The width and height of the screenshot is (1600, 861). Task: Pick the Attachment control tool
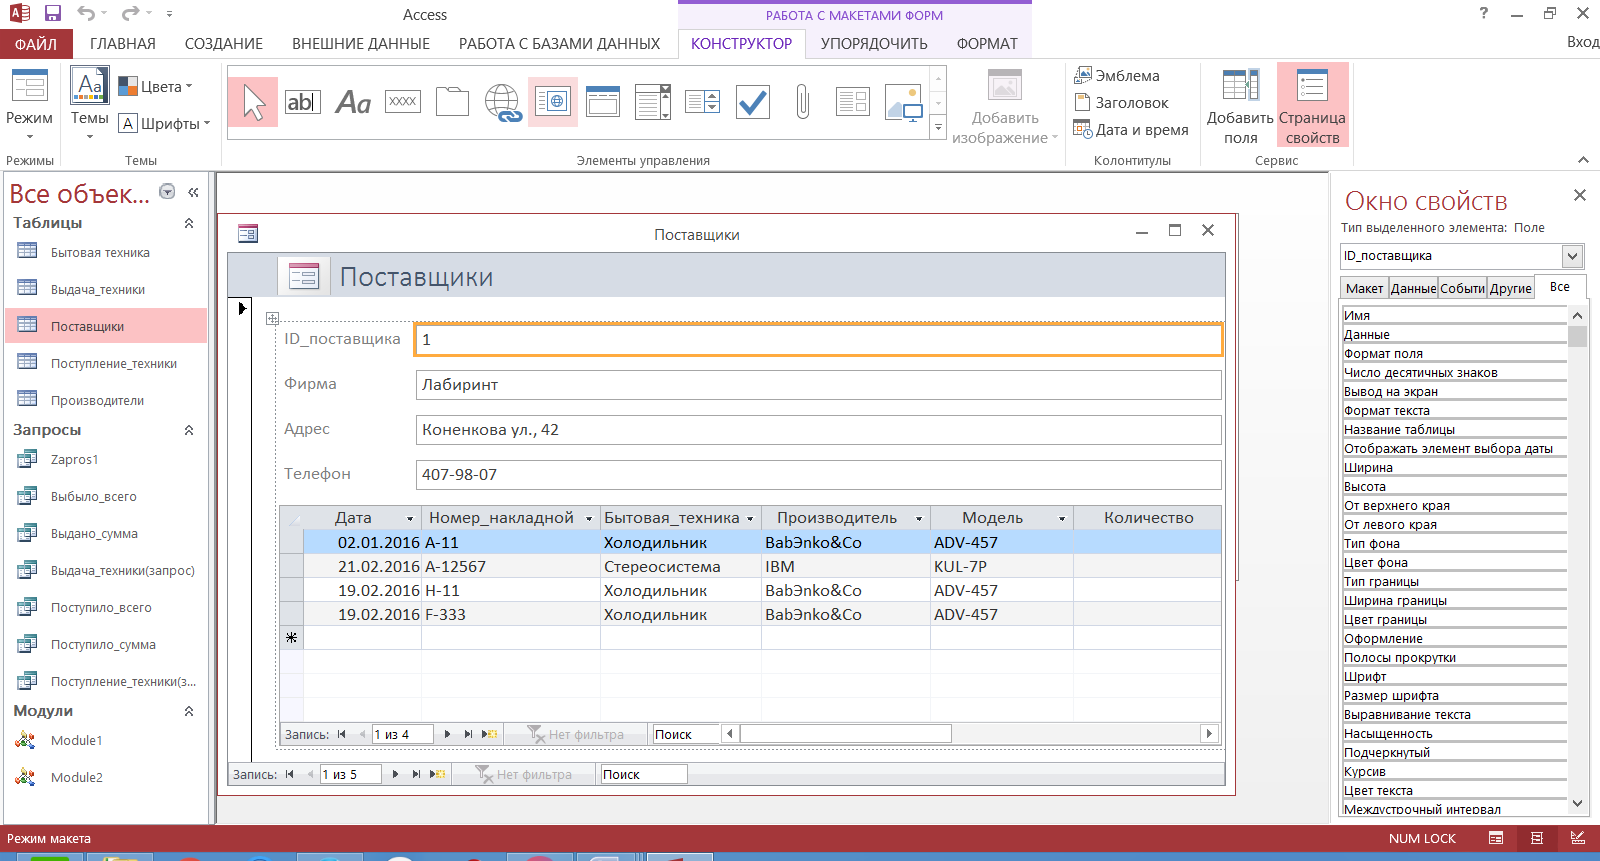coord(803,102)
